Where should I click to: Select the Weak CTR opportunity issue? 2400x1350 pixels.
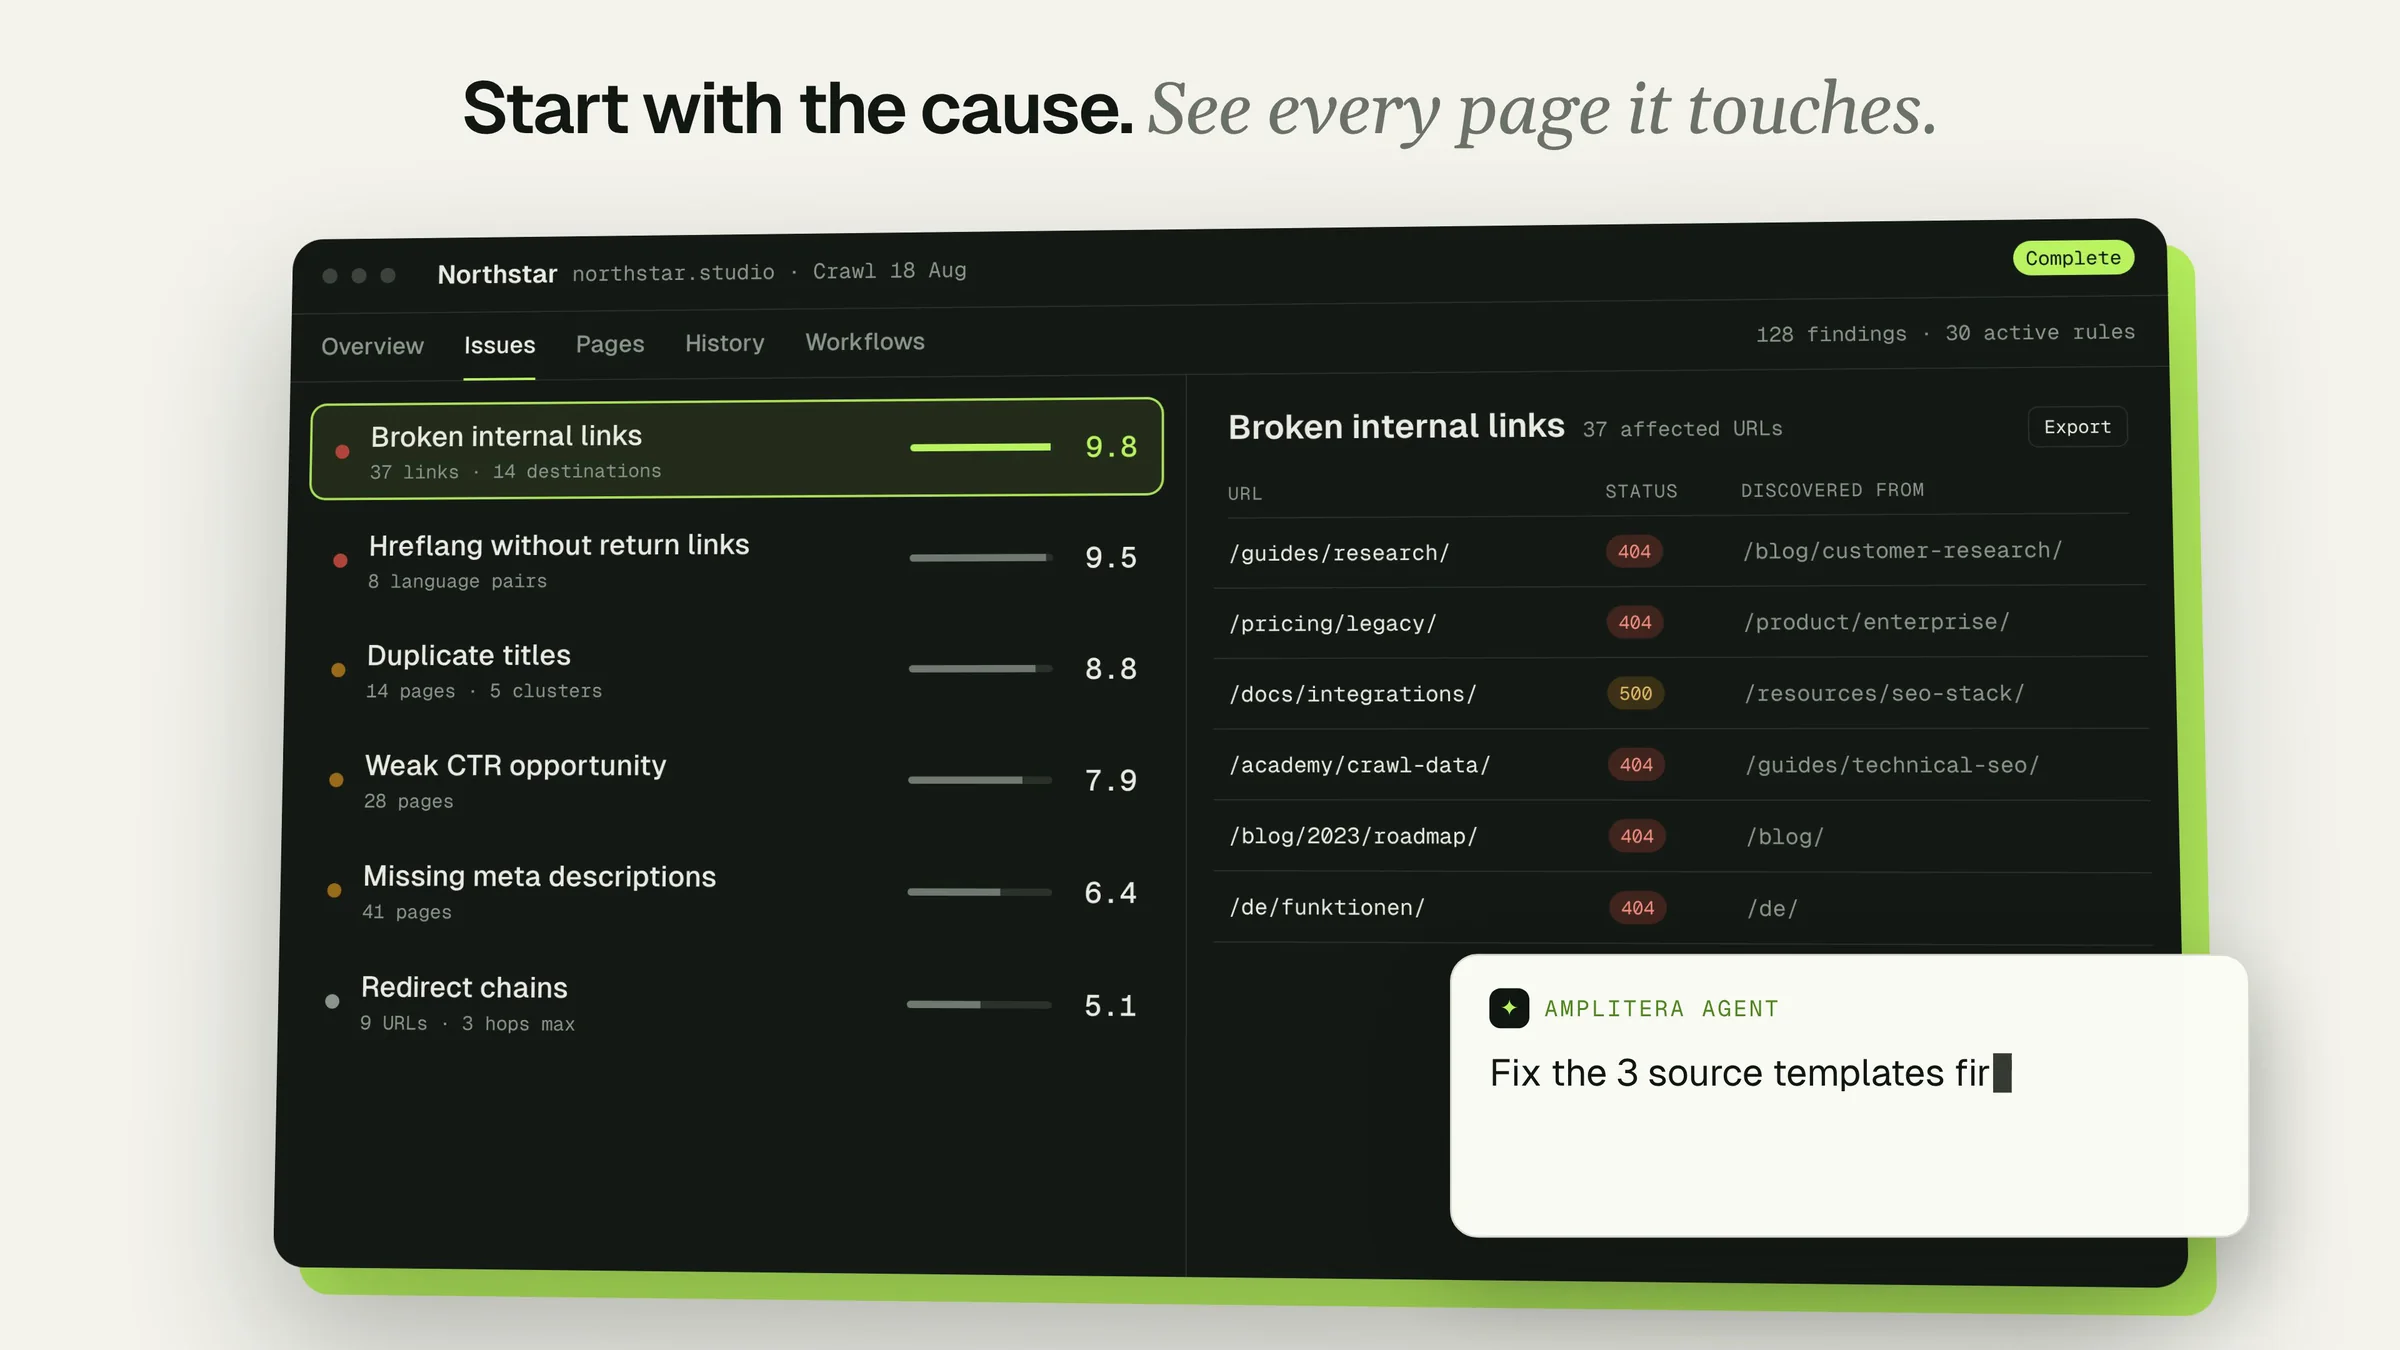(734, 780)
